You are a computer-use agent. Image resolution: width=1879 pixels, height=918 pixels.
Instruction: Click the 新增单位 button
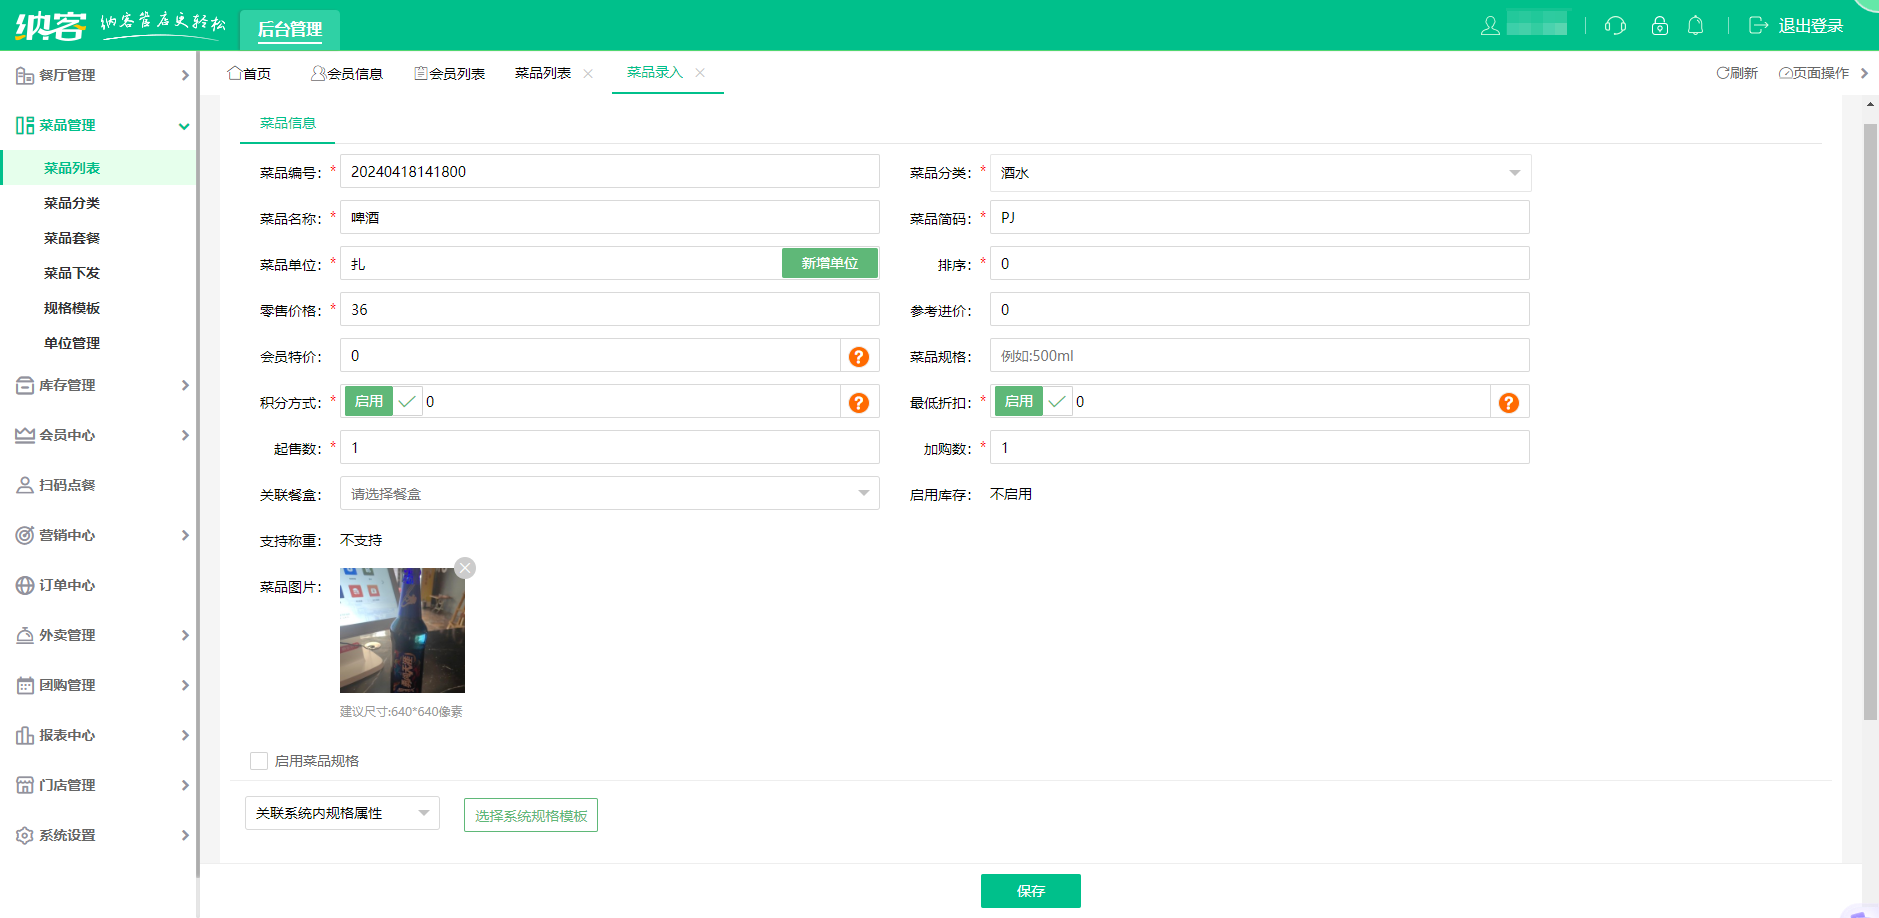830,263
